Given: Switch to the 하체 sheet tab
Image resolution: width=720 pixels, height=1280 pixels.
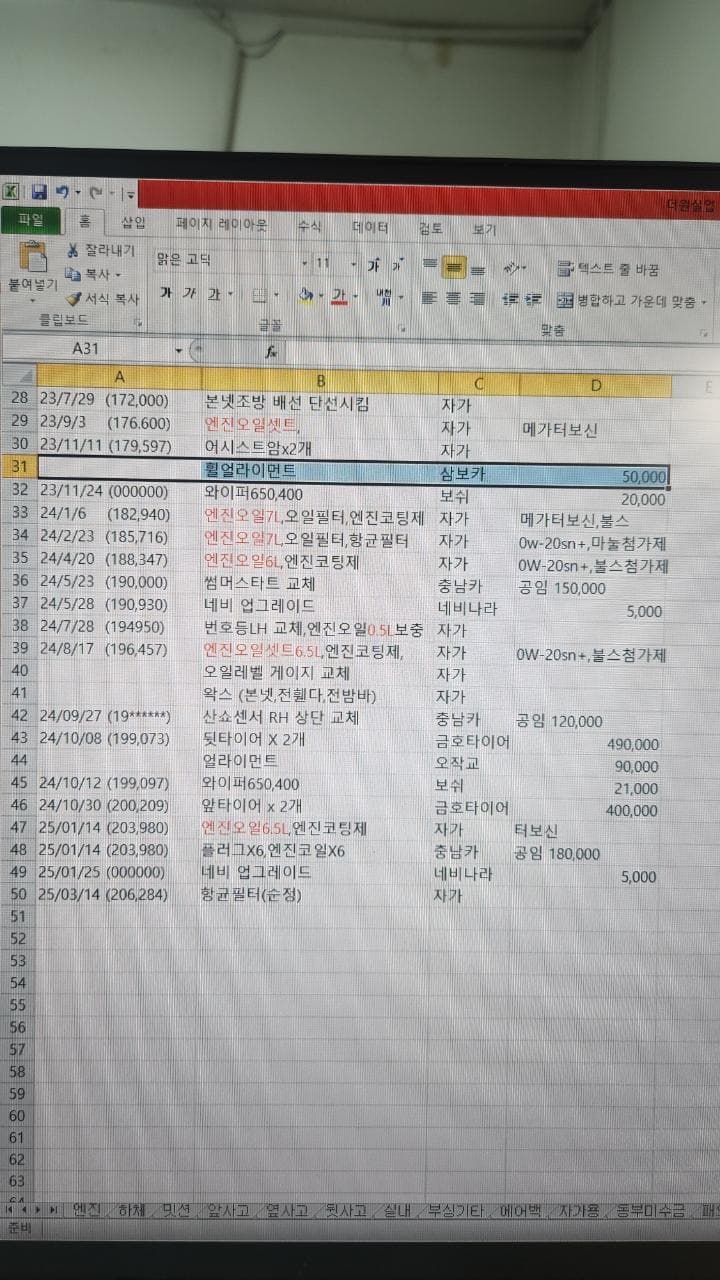Looking at the screenshot, I should click(x=132, y=1210).
